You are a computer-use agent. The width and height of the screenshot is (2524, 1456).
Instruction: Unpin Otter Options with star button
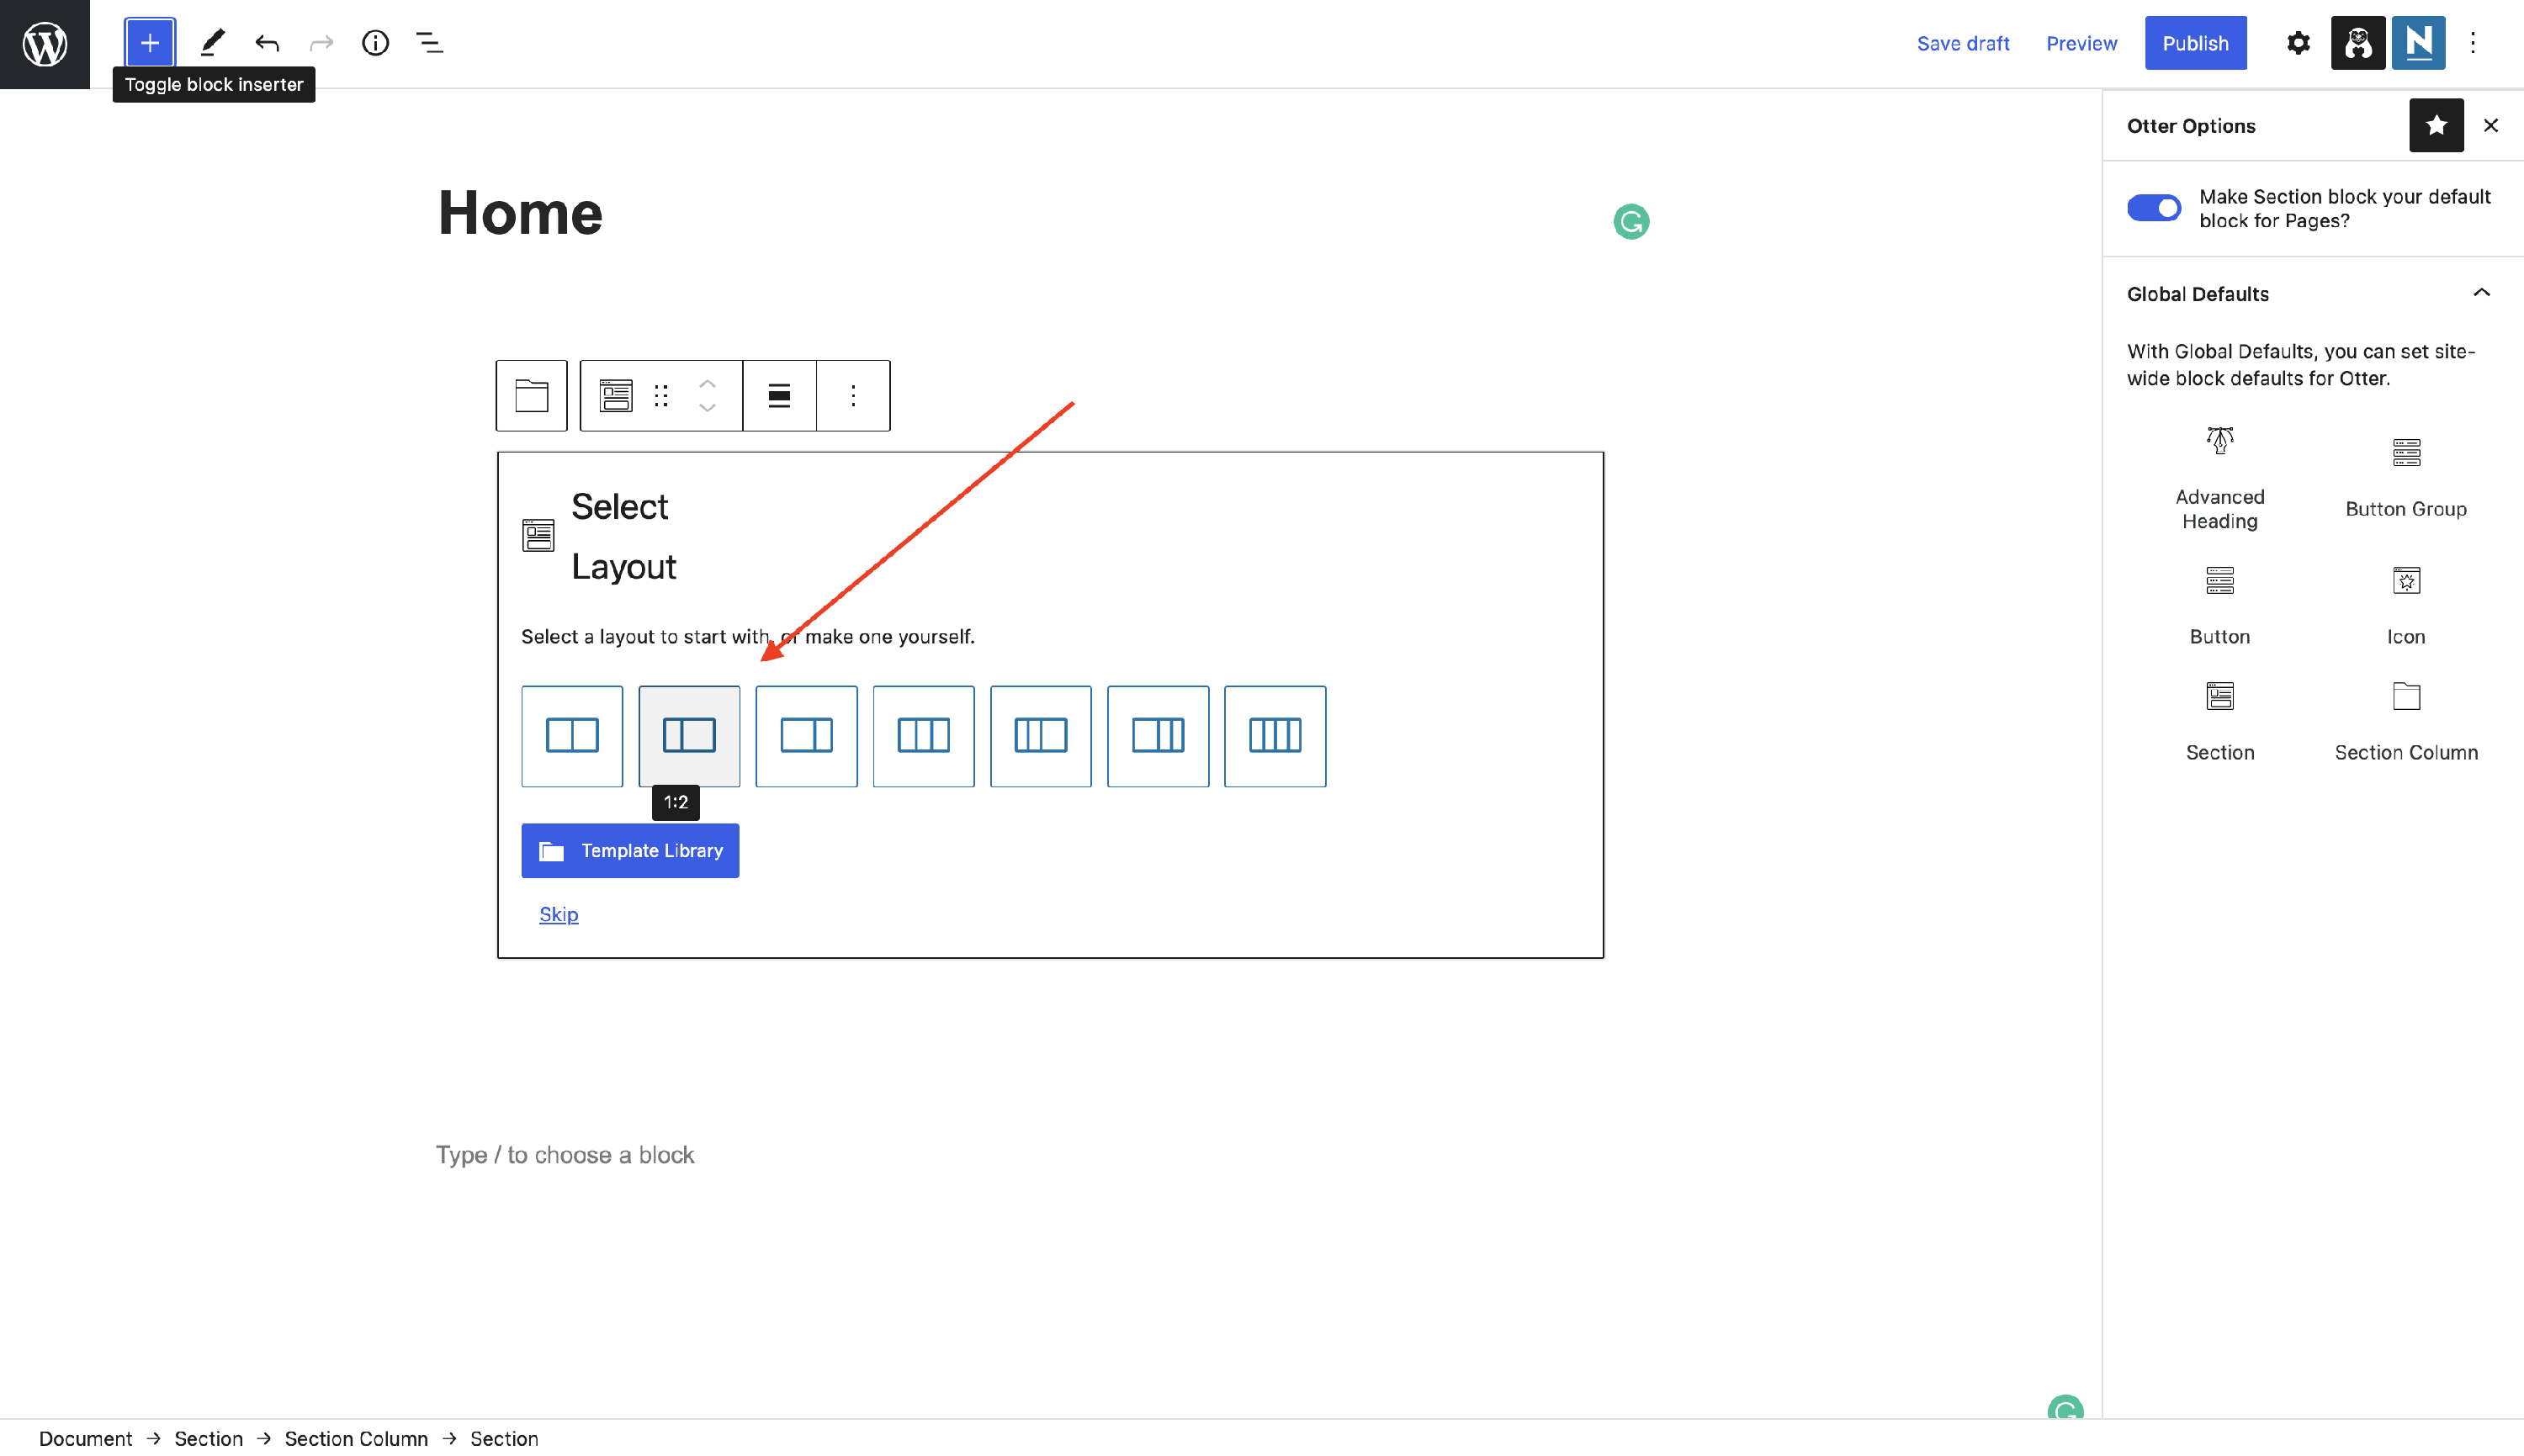pyautogui.click(x=2436, y=125)
